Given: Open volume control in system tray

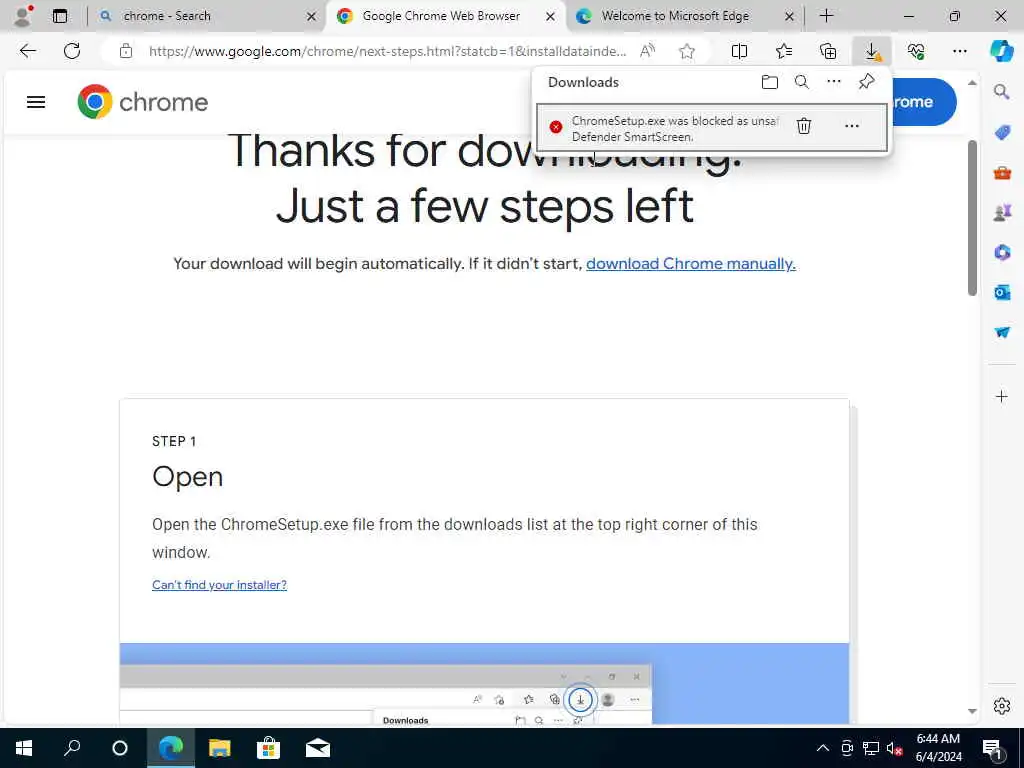Looking at the screenshot, I should (x=894, y=748).
